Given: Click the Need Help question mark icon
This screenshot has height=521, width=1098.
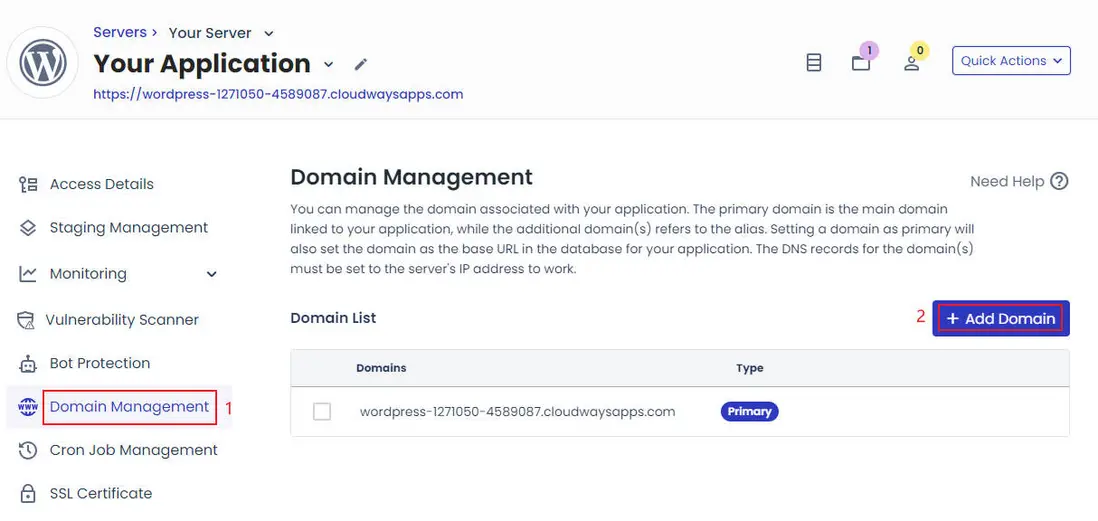Looking at the screenshot, I should click(x=1059, y=181).
